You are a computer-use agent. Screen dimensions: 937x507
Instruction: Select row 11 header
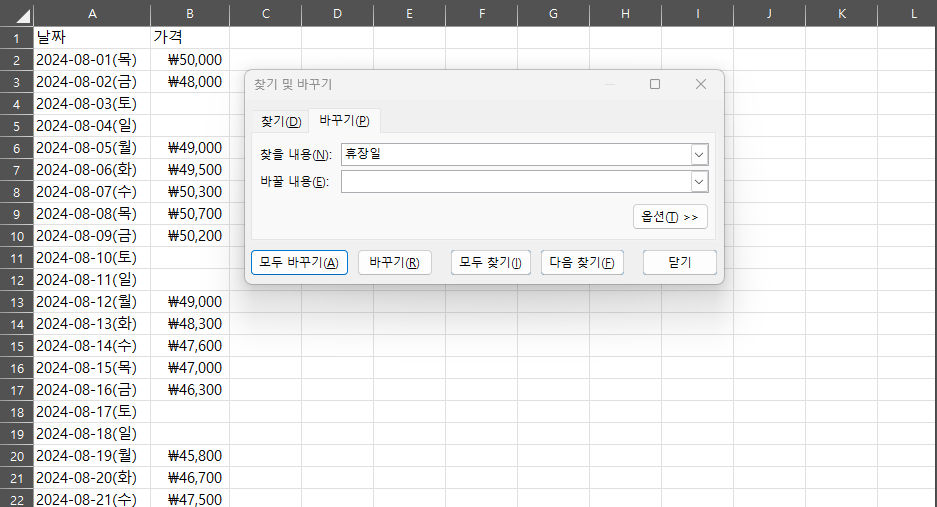pos(17,258)
